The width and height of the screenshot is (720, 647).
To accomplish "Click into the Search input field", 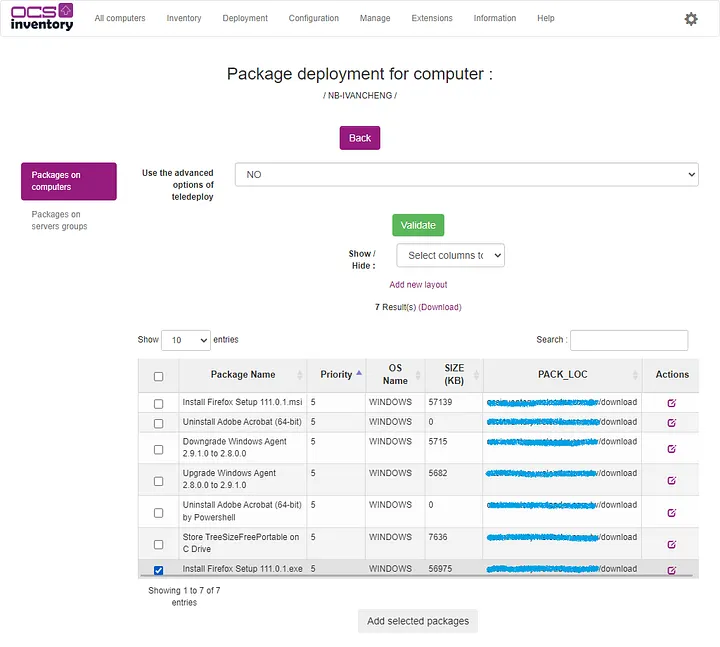I will pos(629,340).
